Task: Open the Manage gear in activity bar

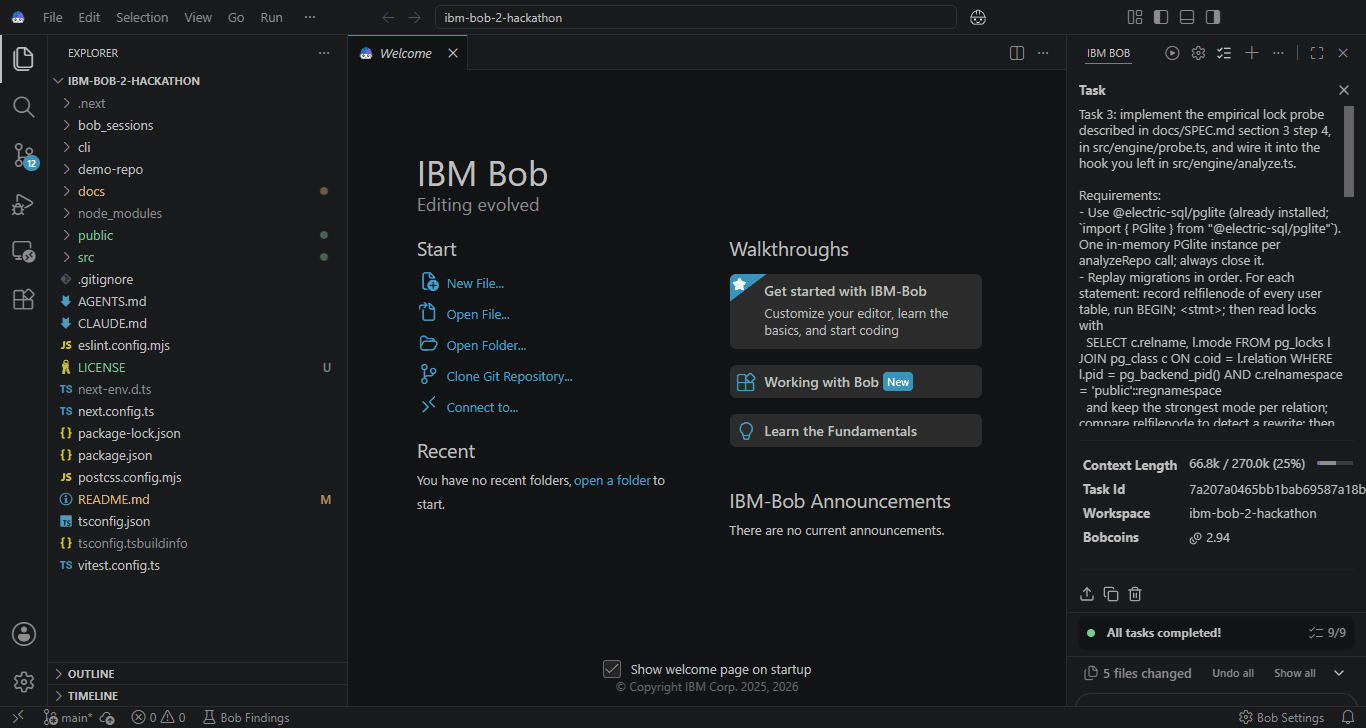Action: (23, 682)
